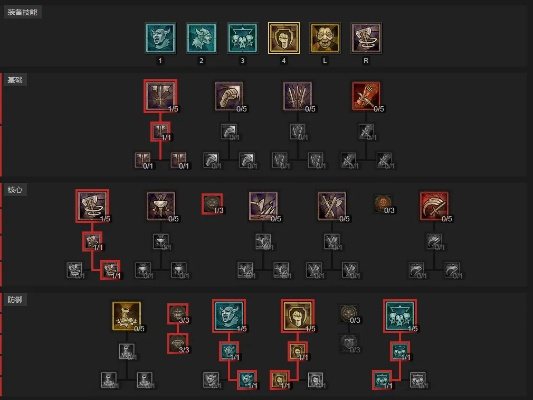Toggle the upper 3/3 defensive passive node
533x400 pixels.
coord(178,314)
